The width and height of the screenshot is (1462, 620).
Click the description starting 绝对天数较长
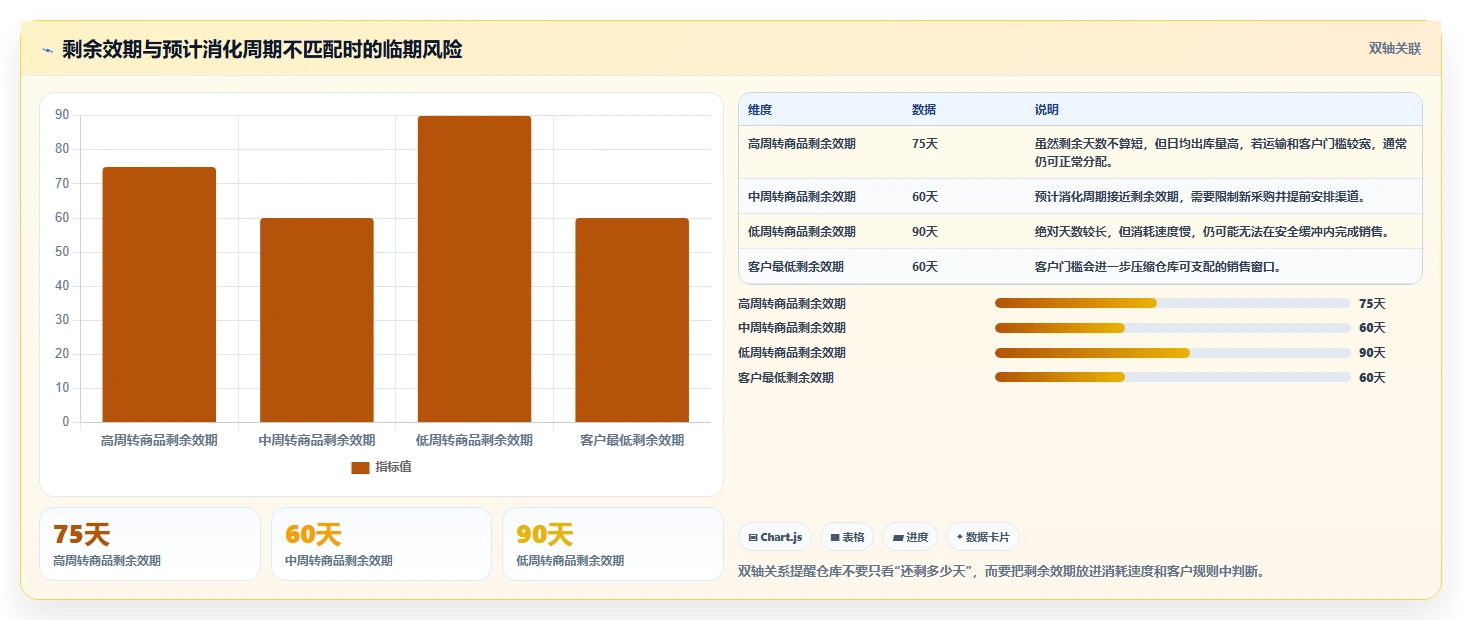click(x=1214, y=232)
